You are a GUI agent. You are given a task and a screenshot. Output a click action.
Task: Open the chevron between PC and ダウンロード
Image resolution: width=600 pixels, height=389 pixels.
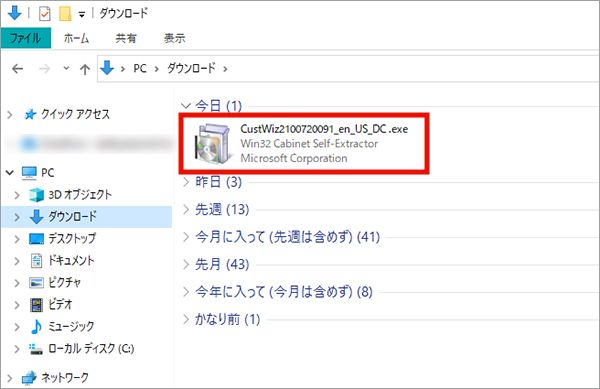(x=157, y=69)
